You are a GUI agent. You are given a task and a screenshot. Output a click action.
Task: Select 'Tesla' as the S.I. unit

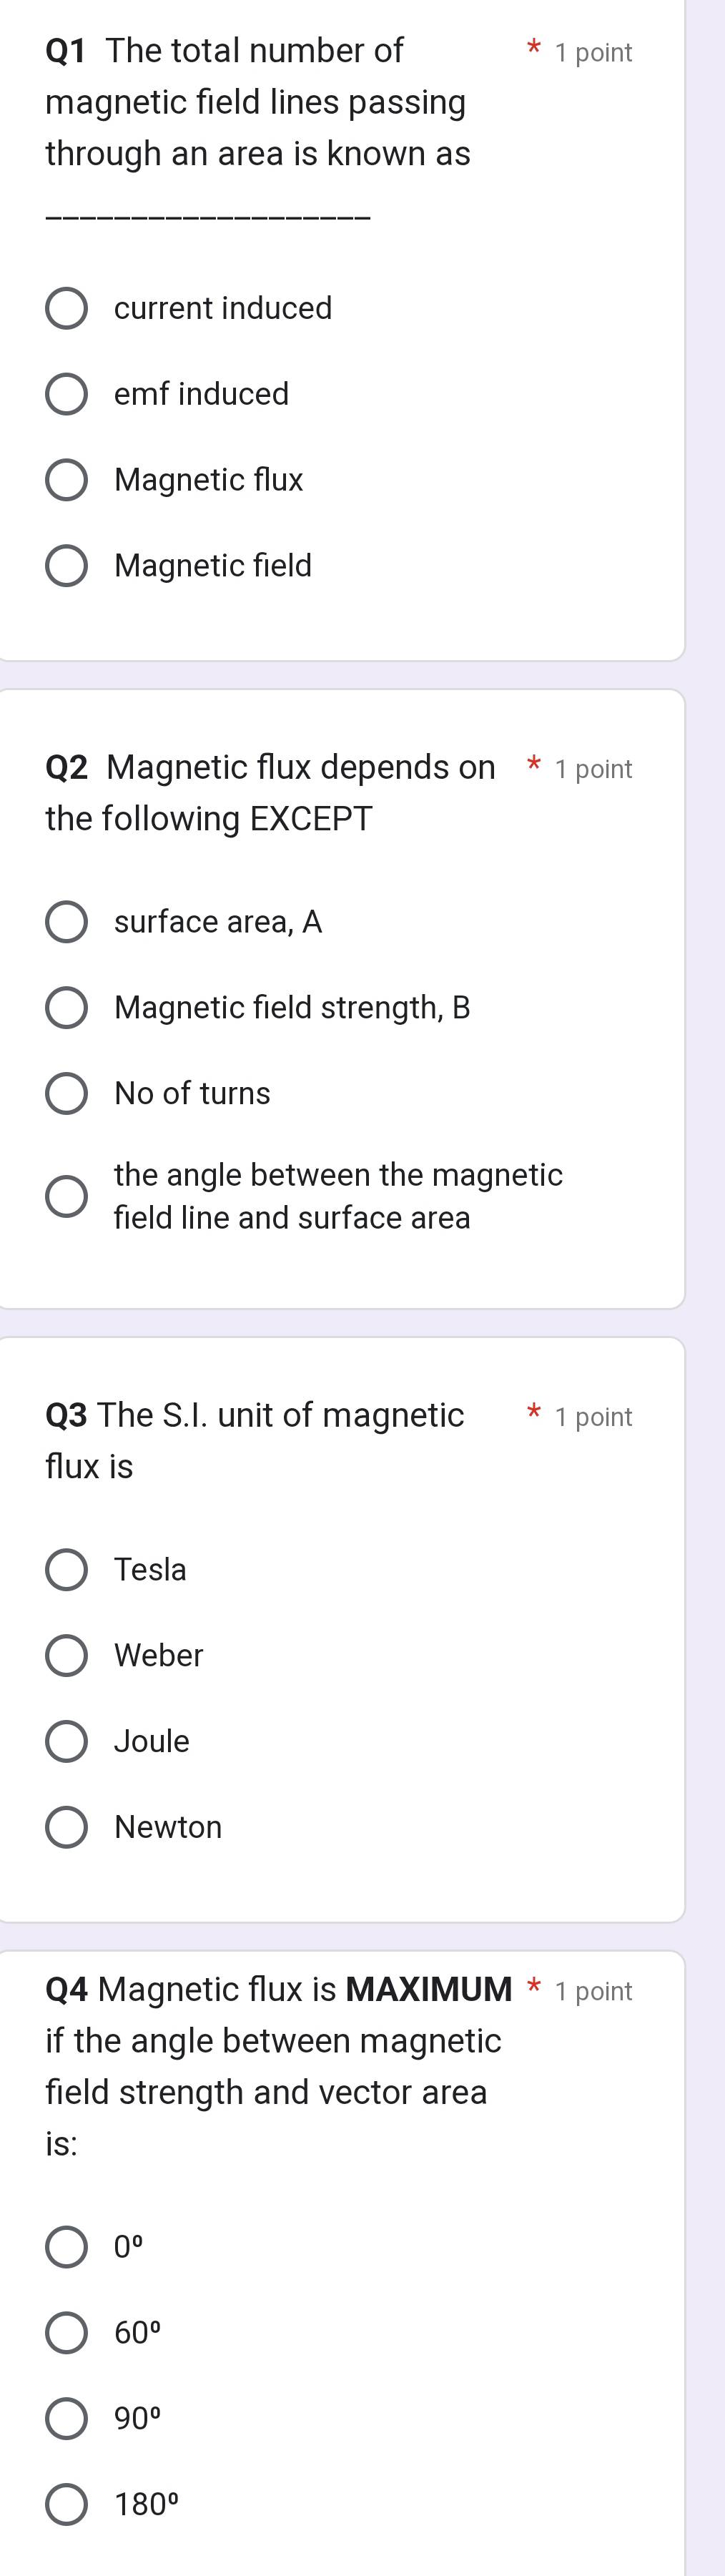tap(66, 1570)
